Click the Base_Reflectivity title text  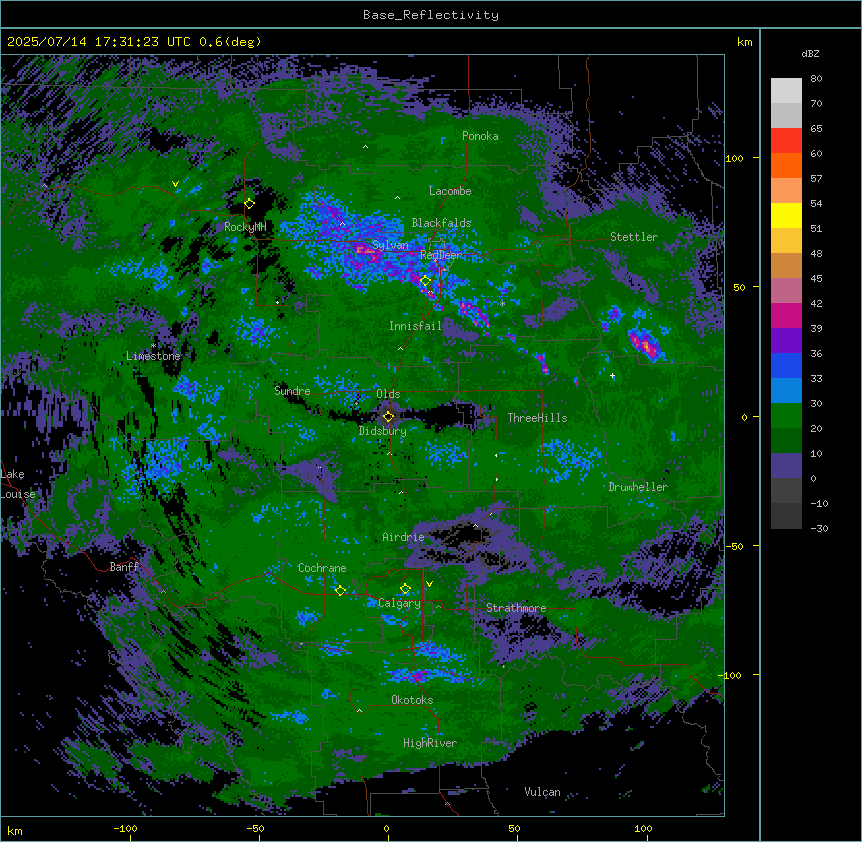(431, 15)
